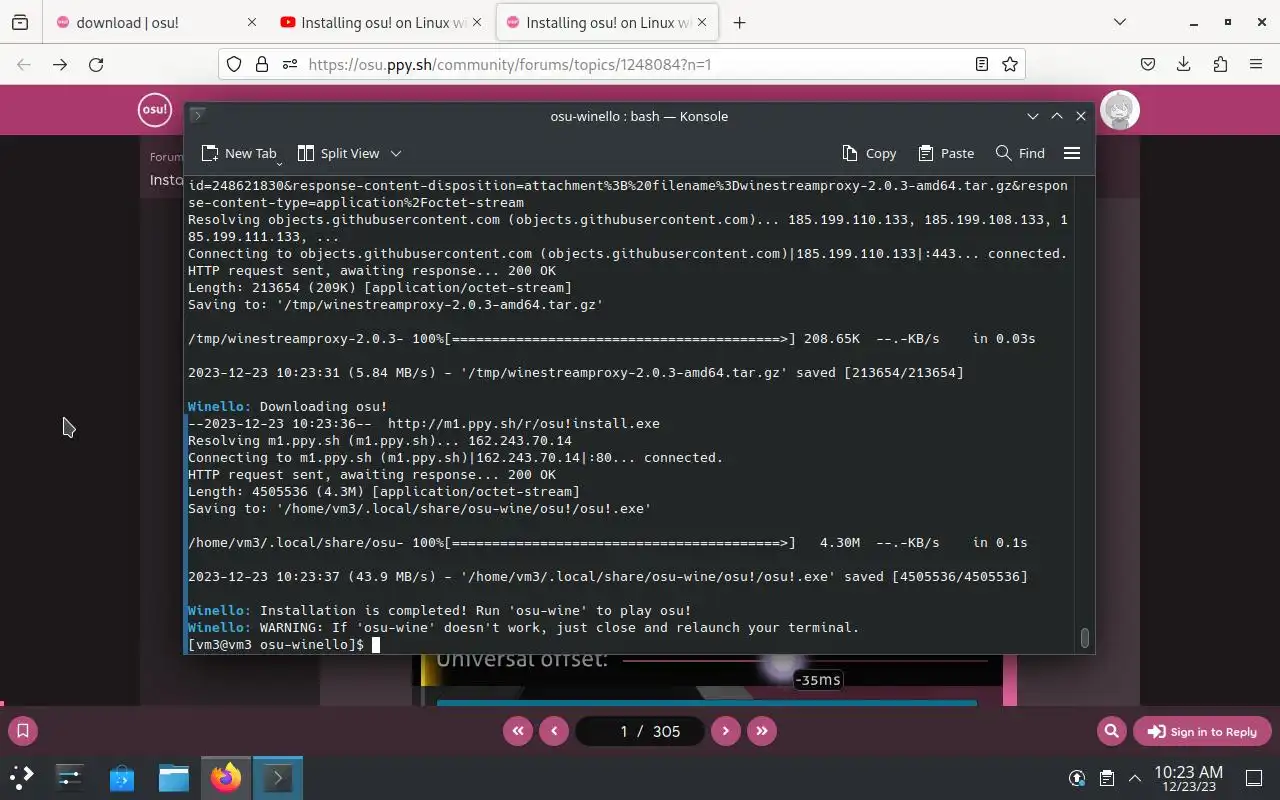1280x800 pixels.
Task: Open Firefox downloads panel
Action: 1184,64
